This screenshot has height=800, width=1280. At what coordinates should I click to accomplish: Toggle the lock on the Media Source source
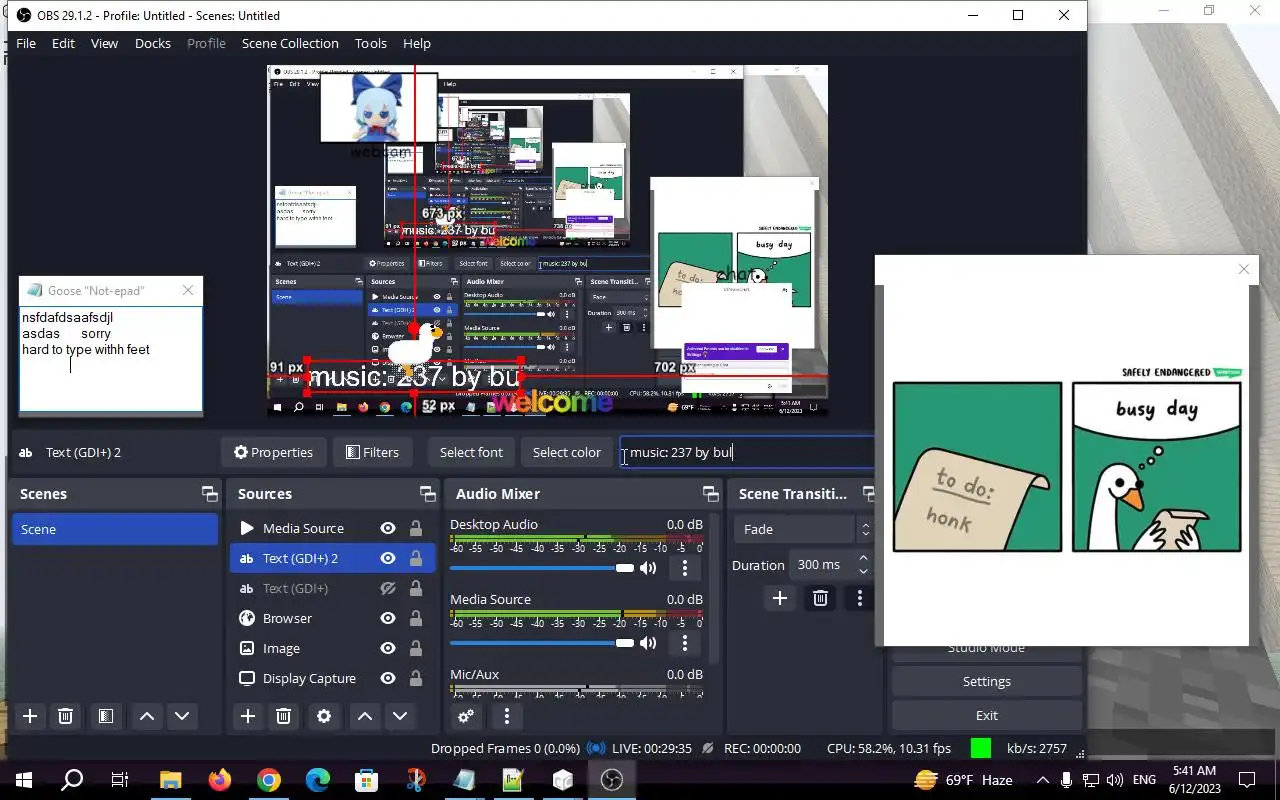tap(416, 528)
